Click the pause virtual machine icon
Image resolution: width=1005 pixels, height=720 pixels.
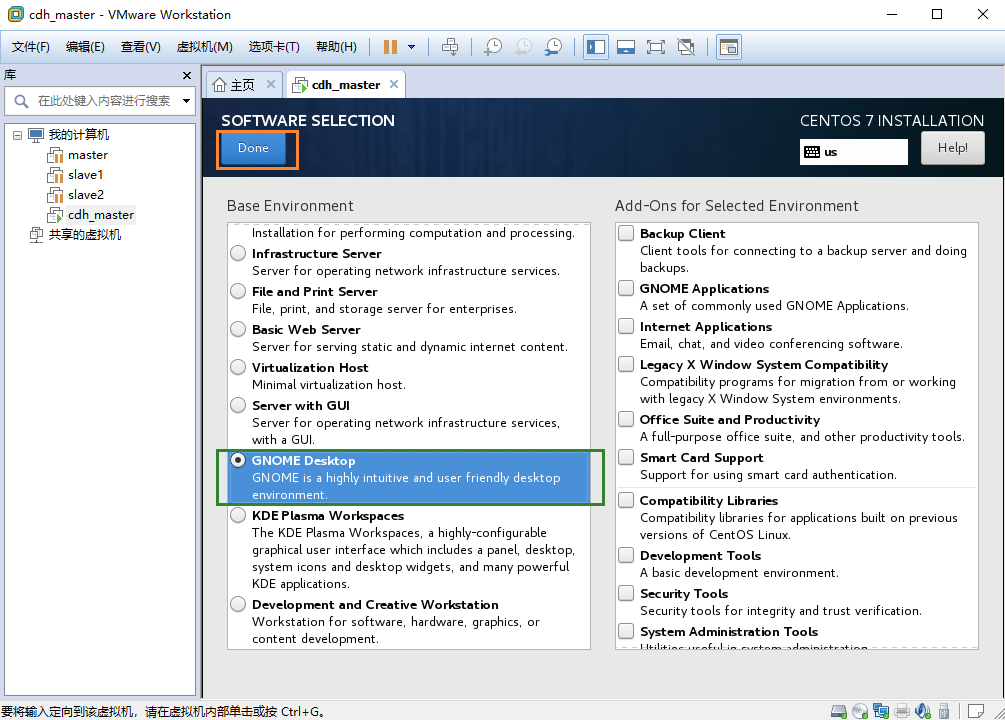[390, 47]
